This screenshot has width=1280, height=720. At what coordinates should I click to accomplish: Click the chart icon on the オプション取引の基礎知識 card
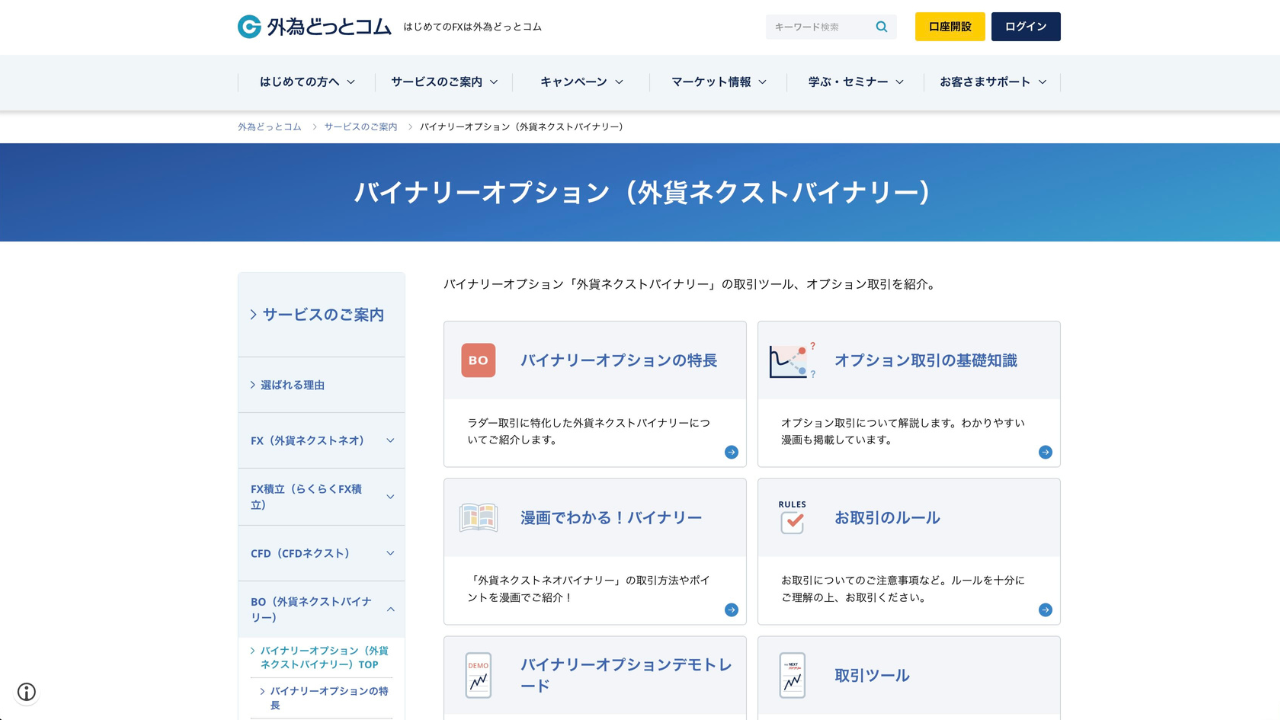pyautogui.click(x=792, y=360)
